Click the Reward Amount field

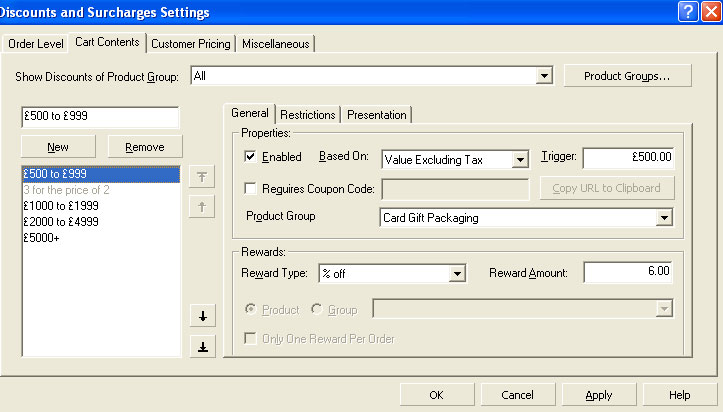pyautogui.click(x=629, y=272)
